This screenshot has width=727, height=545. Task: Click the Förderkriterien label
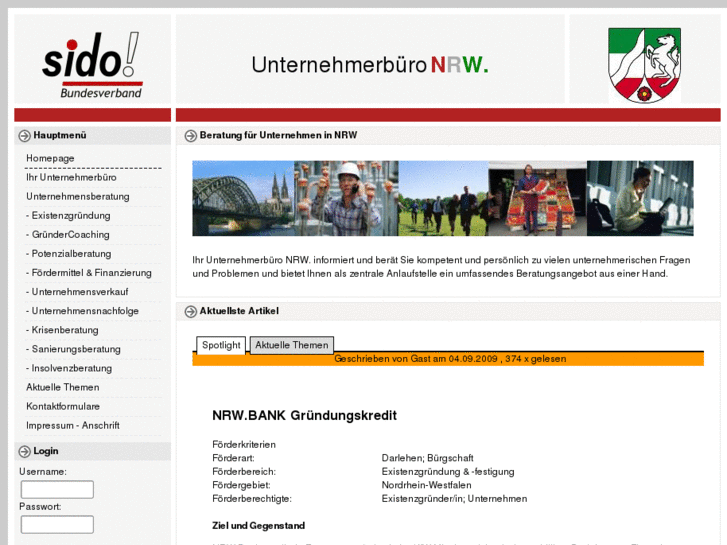[244, 445]
